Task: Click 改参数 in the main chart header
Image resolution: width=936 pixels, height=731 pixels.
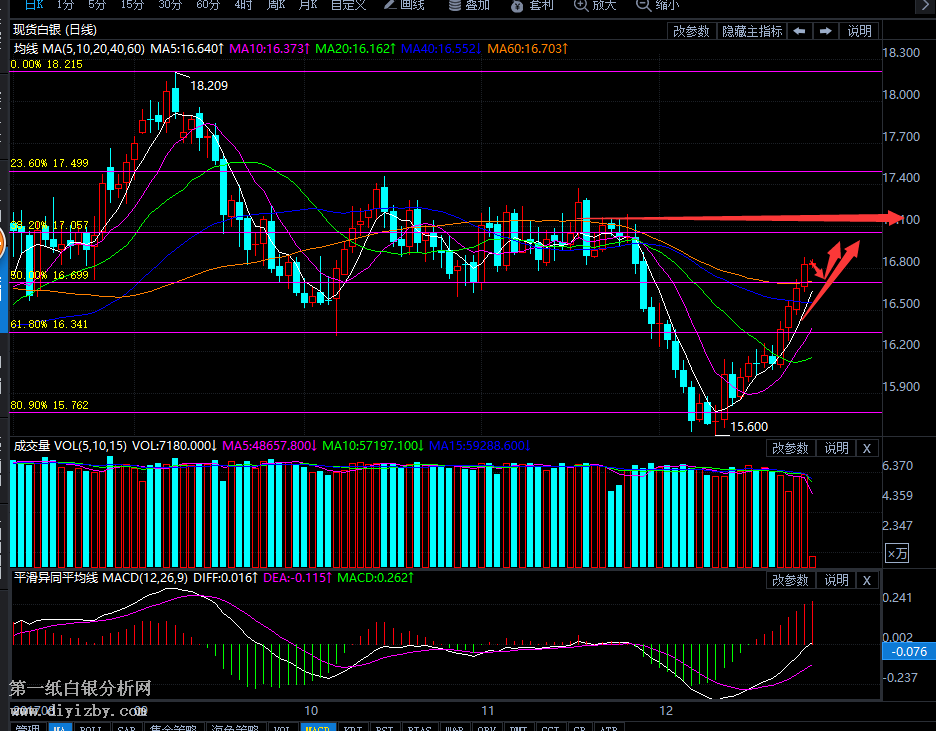Action: coord(692,31)
